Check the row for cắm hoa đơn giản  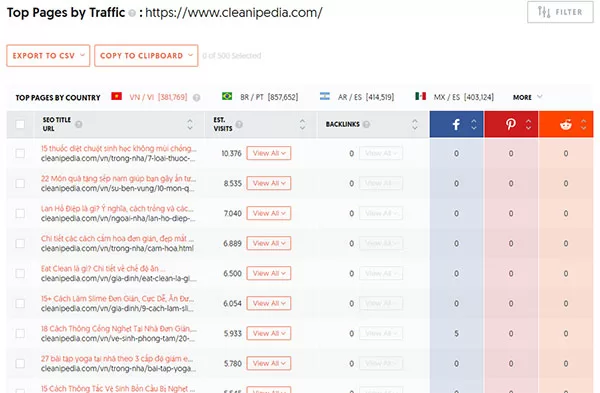[20, 243]
